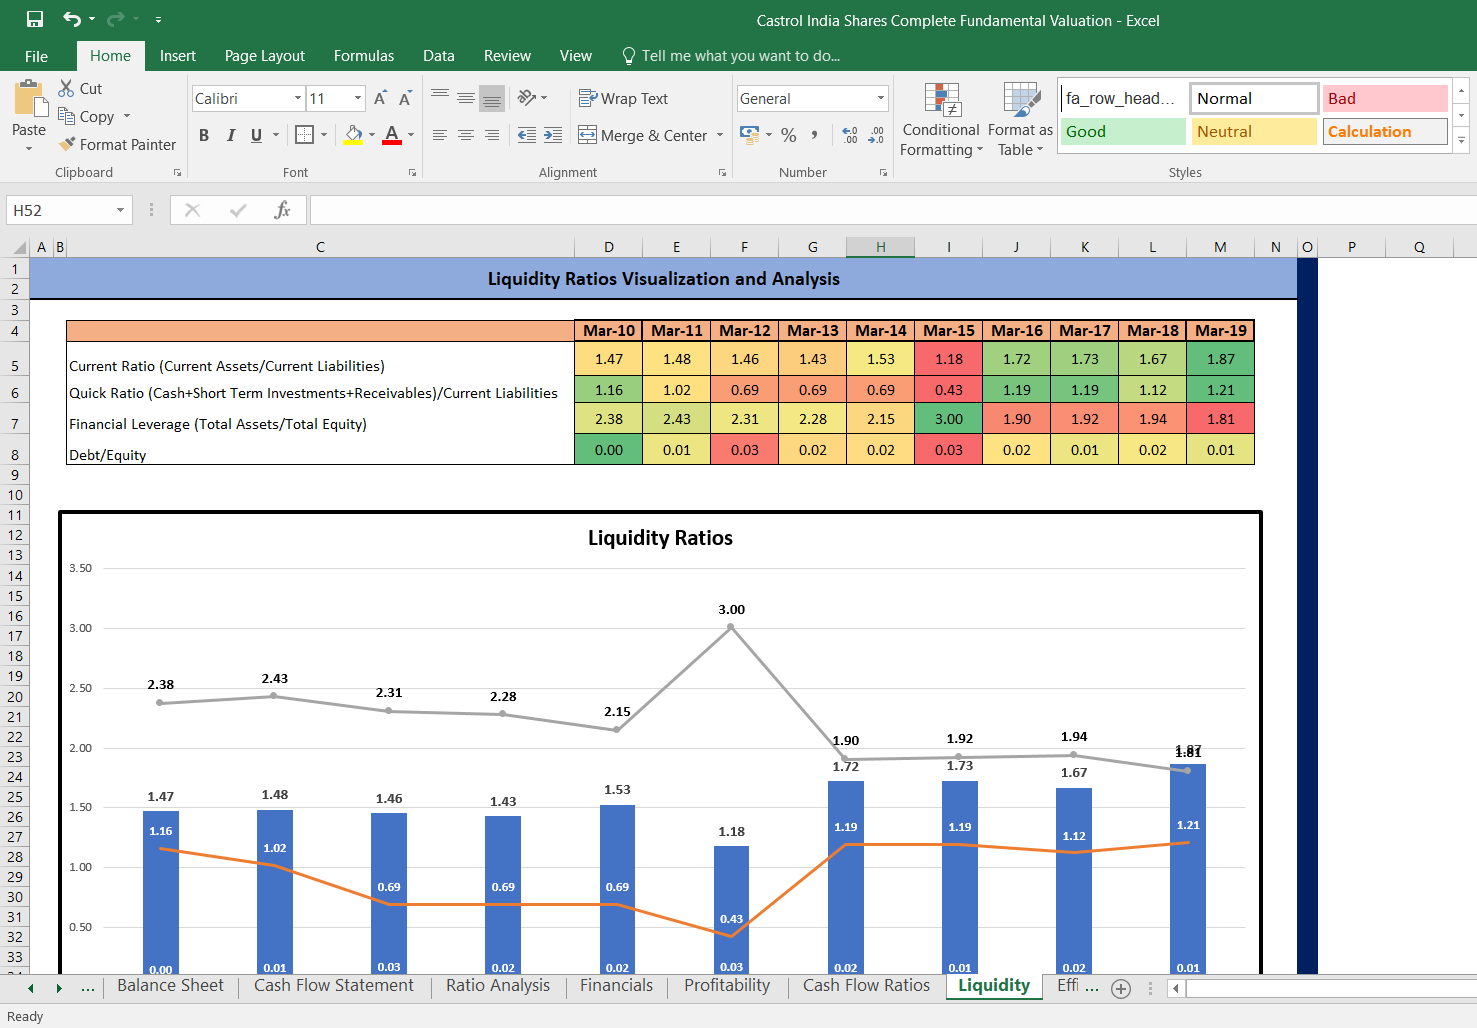Toggle underline formatting
This screenshot has width=1477, height=1028.
[x=257, y=135]
